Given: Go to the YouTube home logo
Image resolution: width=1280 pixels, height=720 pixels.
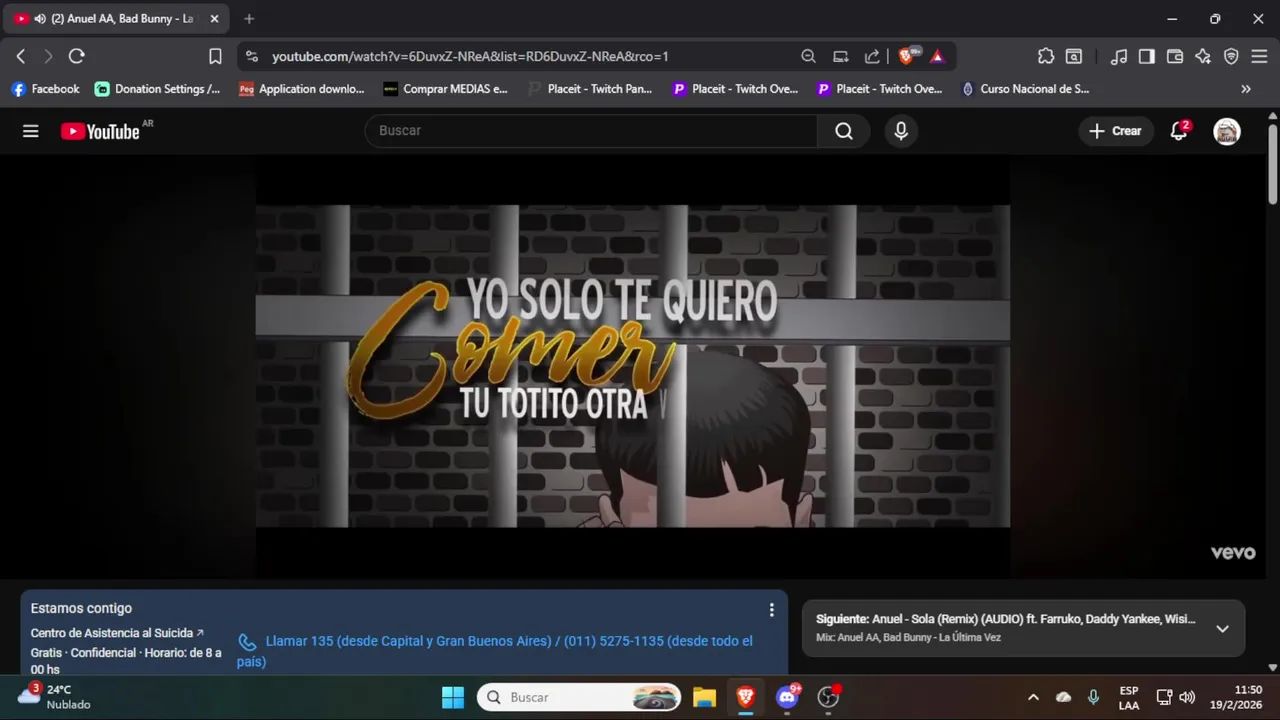Looking at the screenshot, I should pos(100,131).
